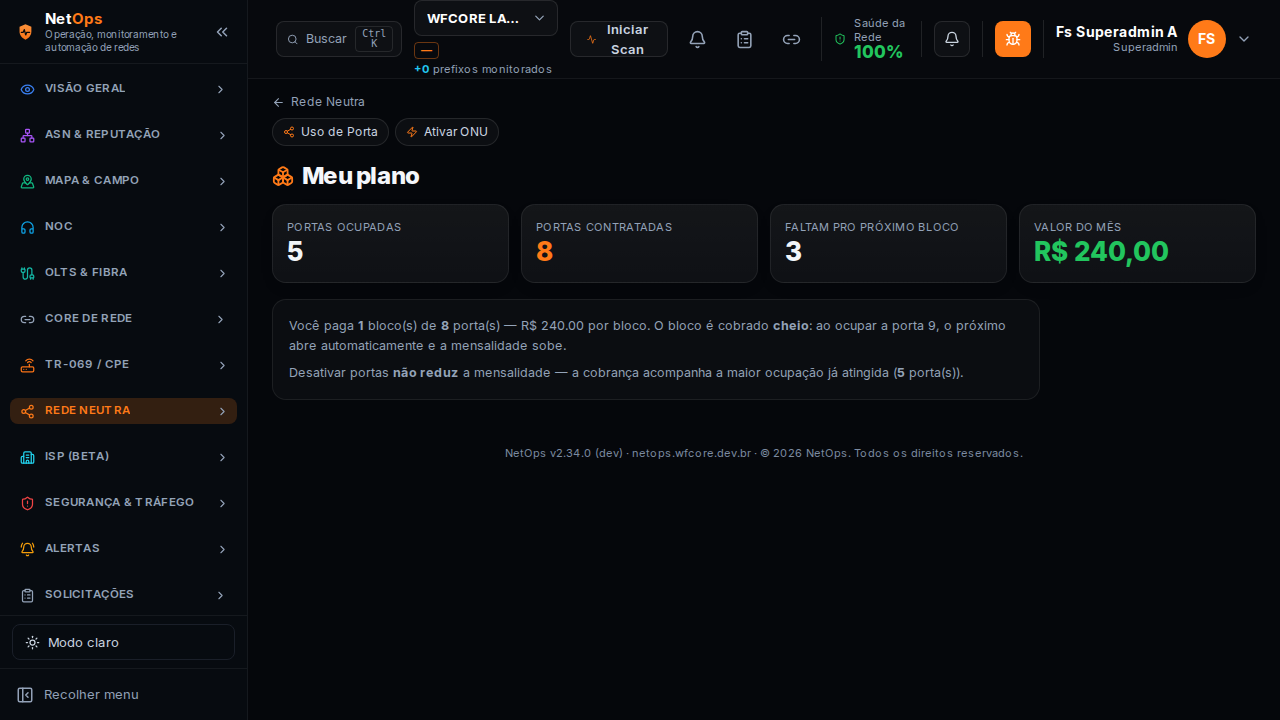Click the Solicitações clipboard icon in sidebar

click(28, 595)
